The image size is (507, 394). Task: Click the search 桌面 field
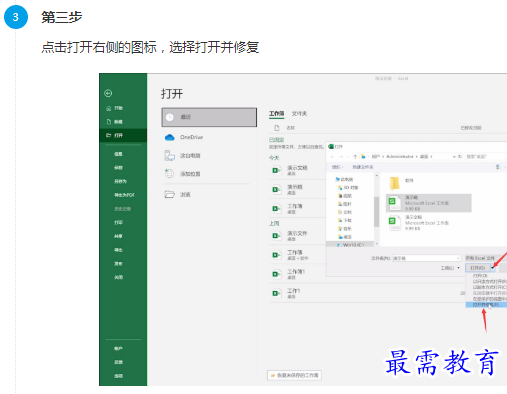486,156
